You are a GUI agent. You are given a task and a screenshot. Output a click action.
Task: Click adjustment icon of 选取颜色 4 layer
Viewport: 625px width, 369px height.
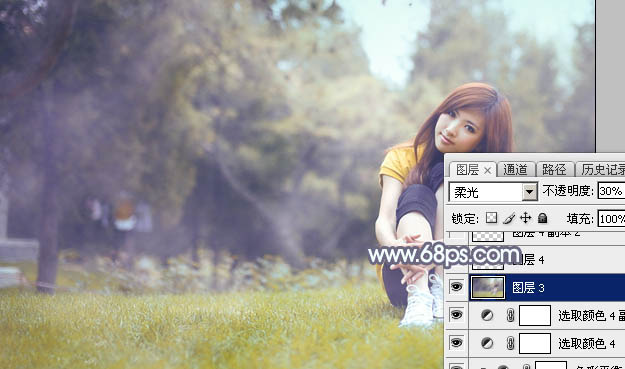tap(487, 343)
